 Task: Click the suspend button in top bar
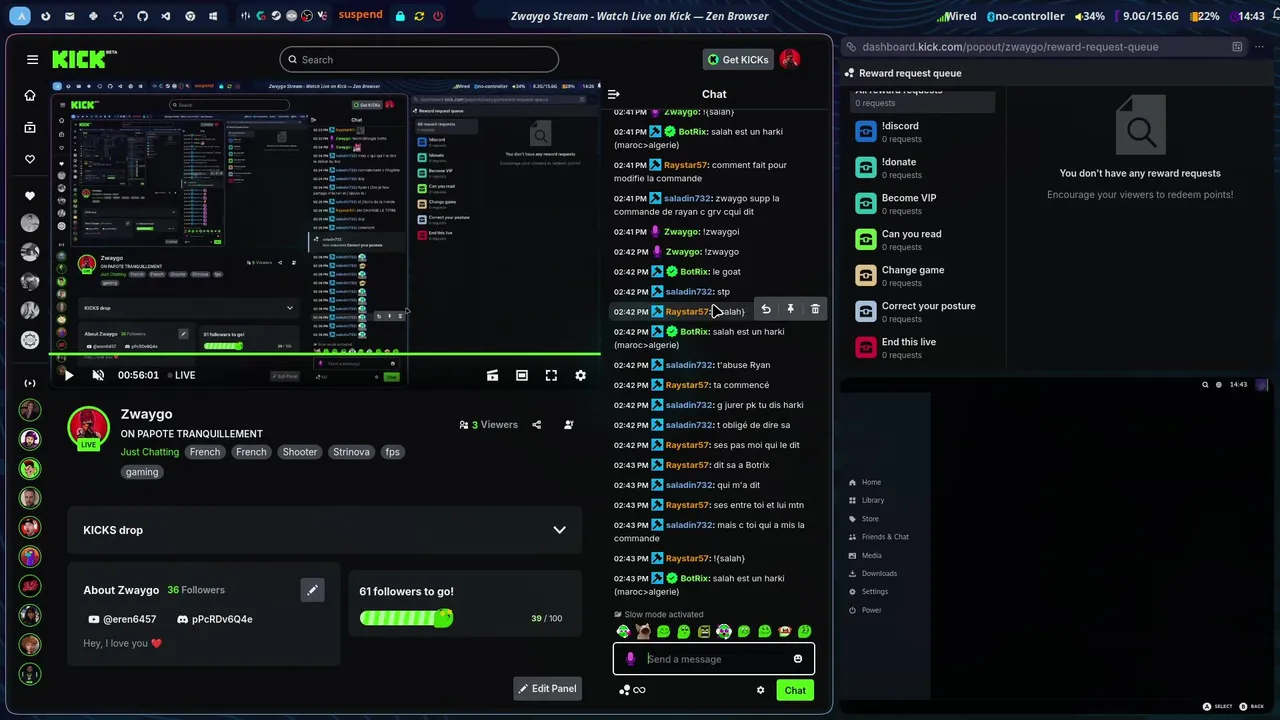pos(360,15)
